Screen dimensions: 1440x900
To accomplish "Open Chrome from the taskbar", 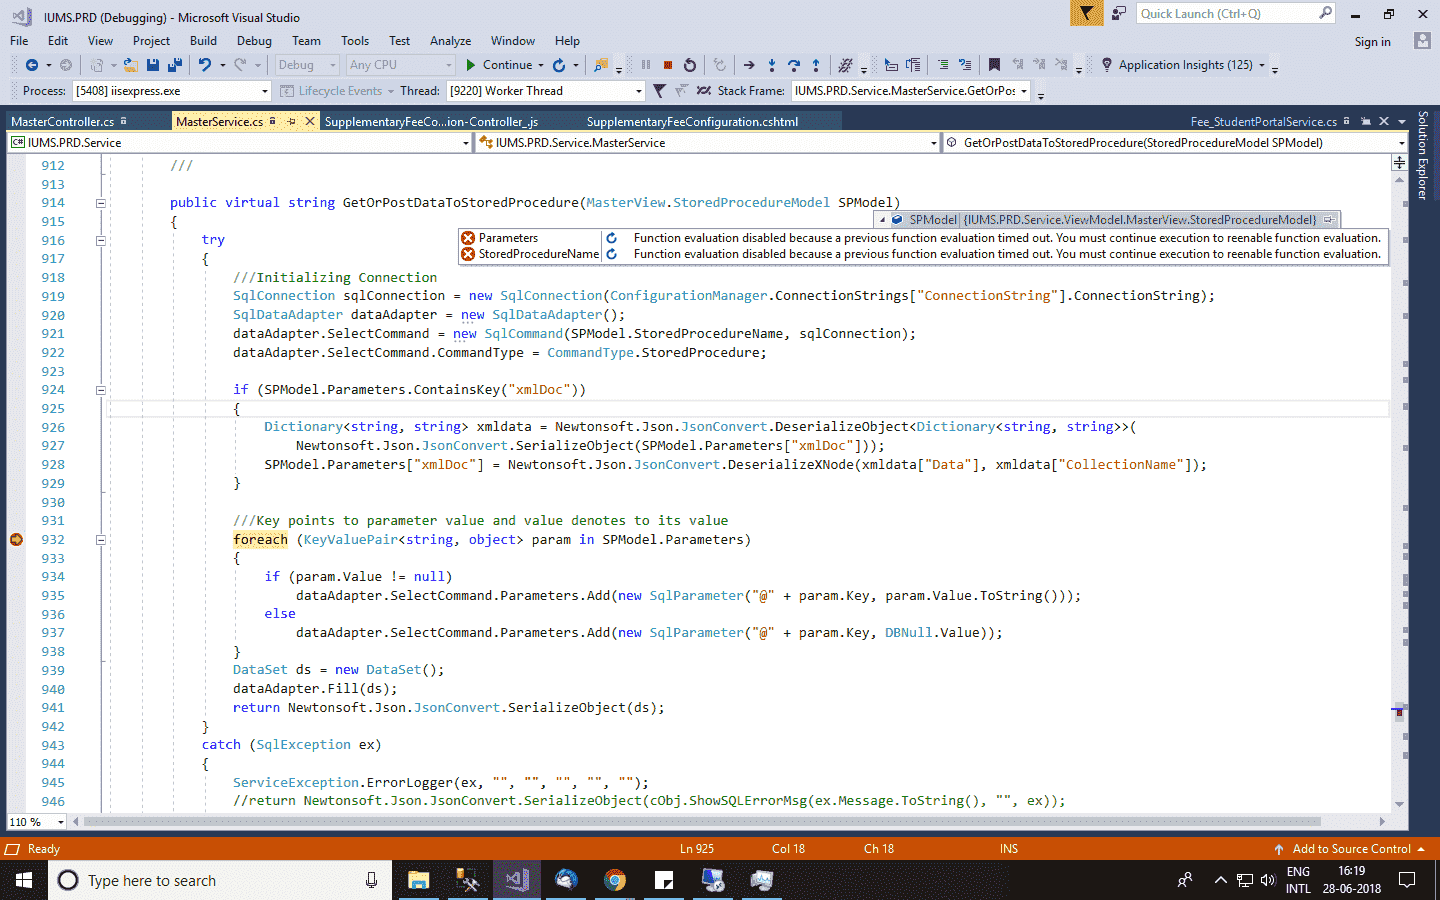I will coord(615,880).
